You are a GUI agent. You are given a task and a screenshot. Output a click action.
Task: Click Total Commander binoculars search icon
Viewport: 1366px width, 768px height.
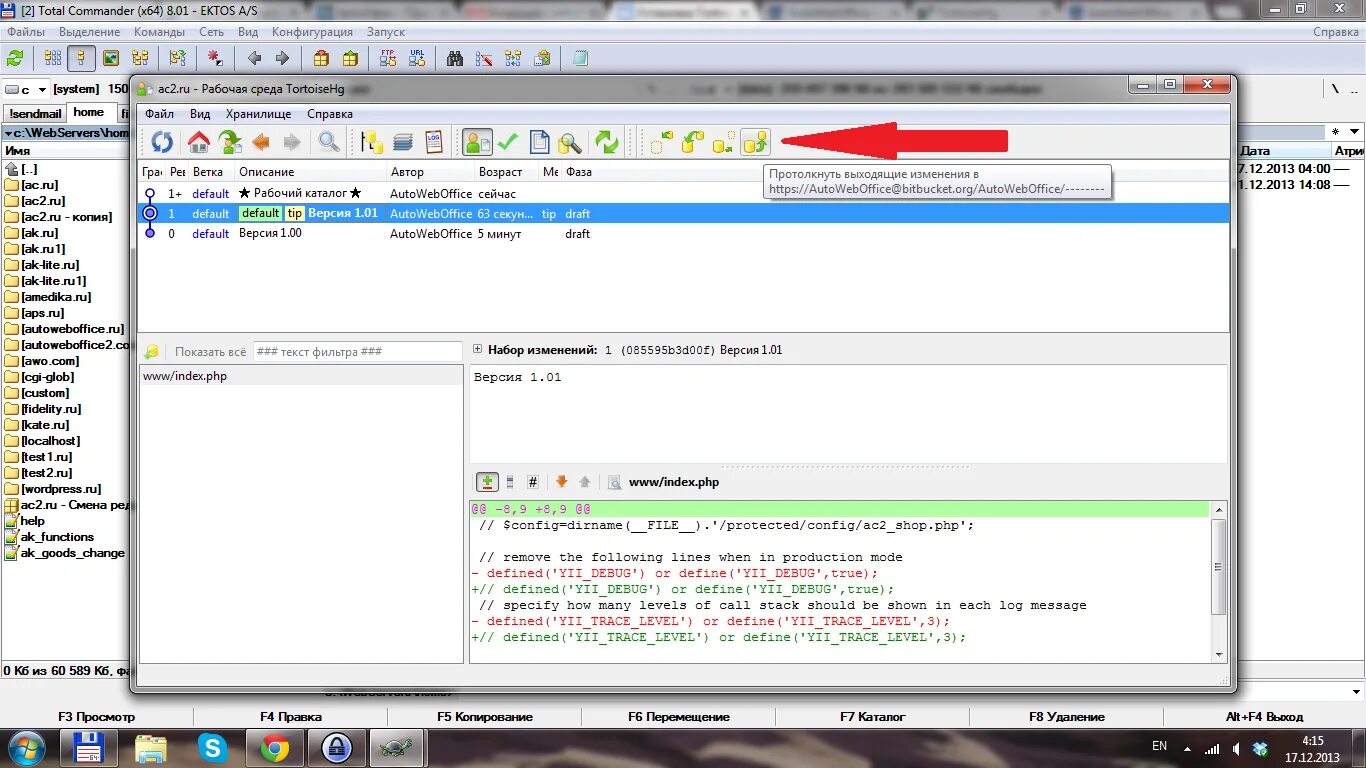(455, 58)
